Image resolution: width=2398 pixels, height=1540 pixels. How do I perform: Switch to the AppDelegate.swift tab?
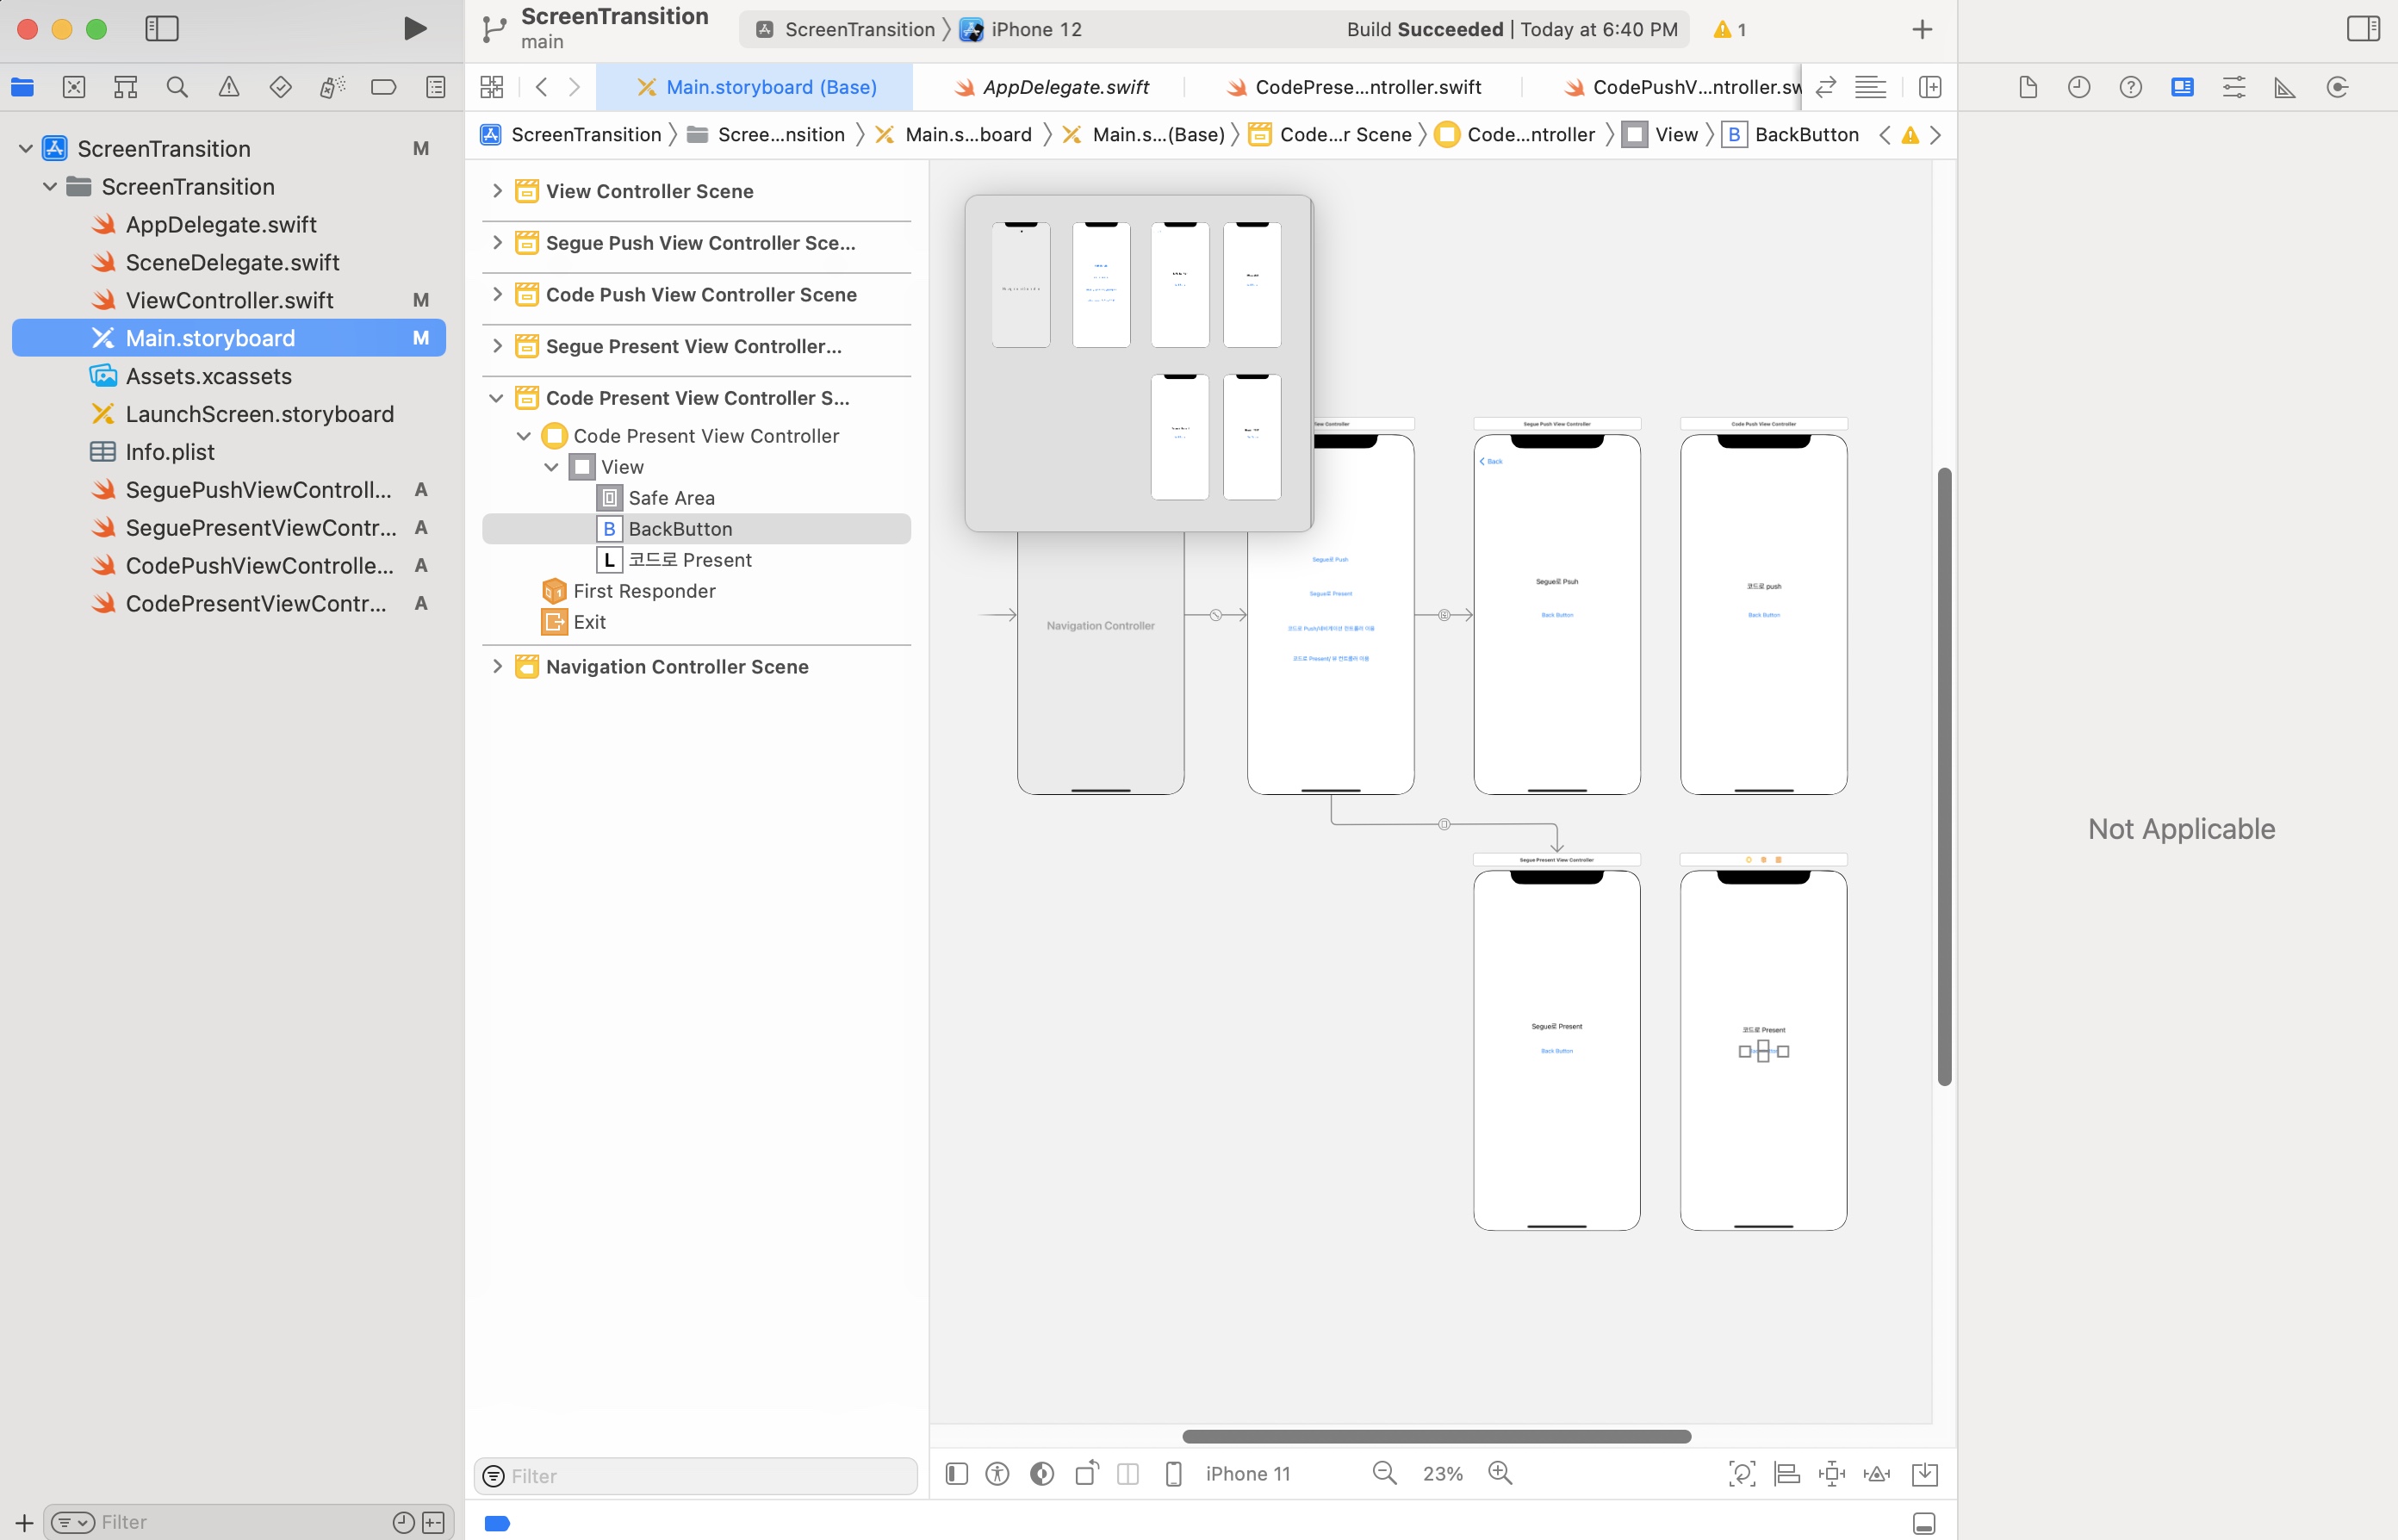click(x=1064, y=87)
